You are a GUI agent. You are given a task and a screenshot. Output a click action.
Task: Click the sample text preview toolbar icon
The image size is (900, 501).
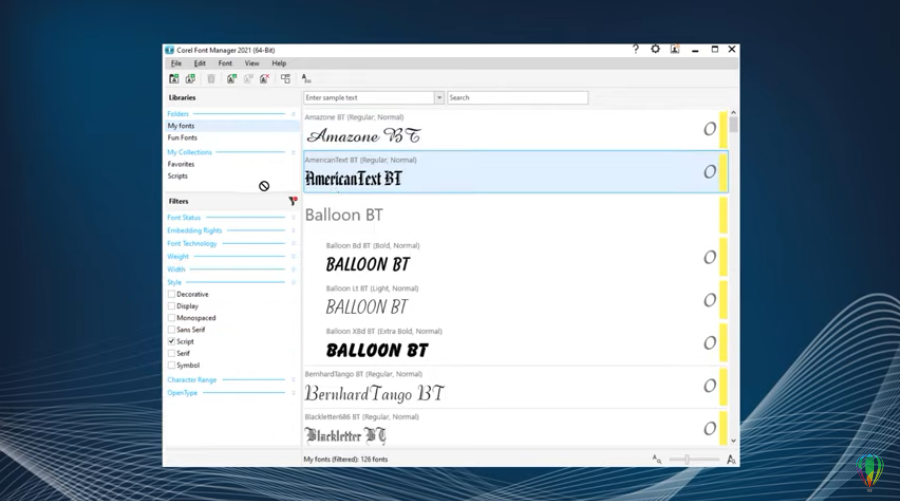pos(306,79)
